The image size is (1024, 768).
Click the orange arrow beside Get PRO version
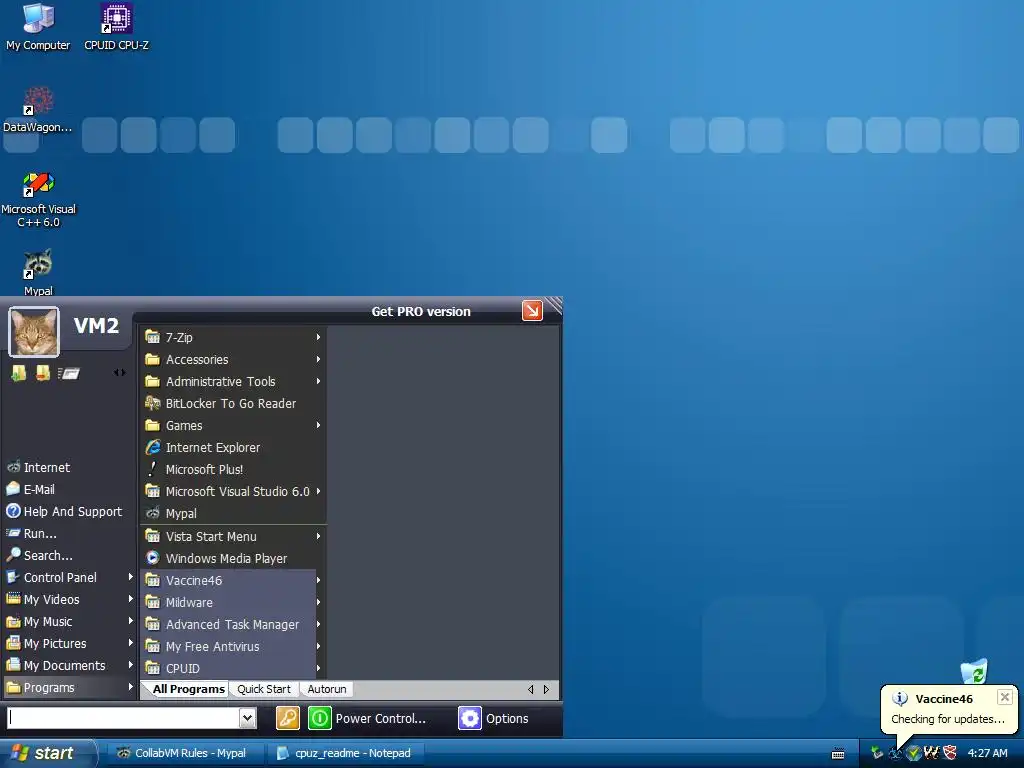532,311
